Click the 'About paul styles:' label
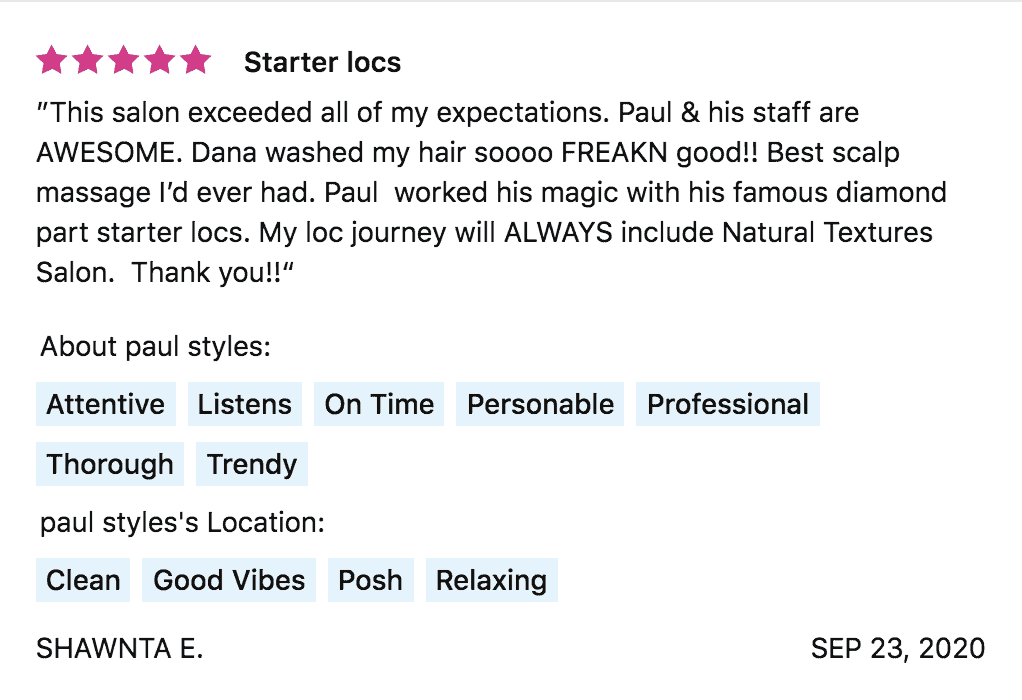 pyautogui.click(x=156, y=348)
